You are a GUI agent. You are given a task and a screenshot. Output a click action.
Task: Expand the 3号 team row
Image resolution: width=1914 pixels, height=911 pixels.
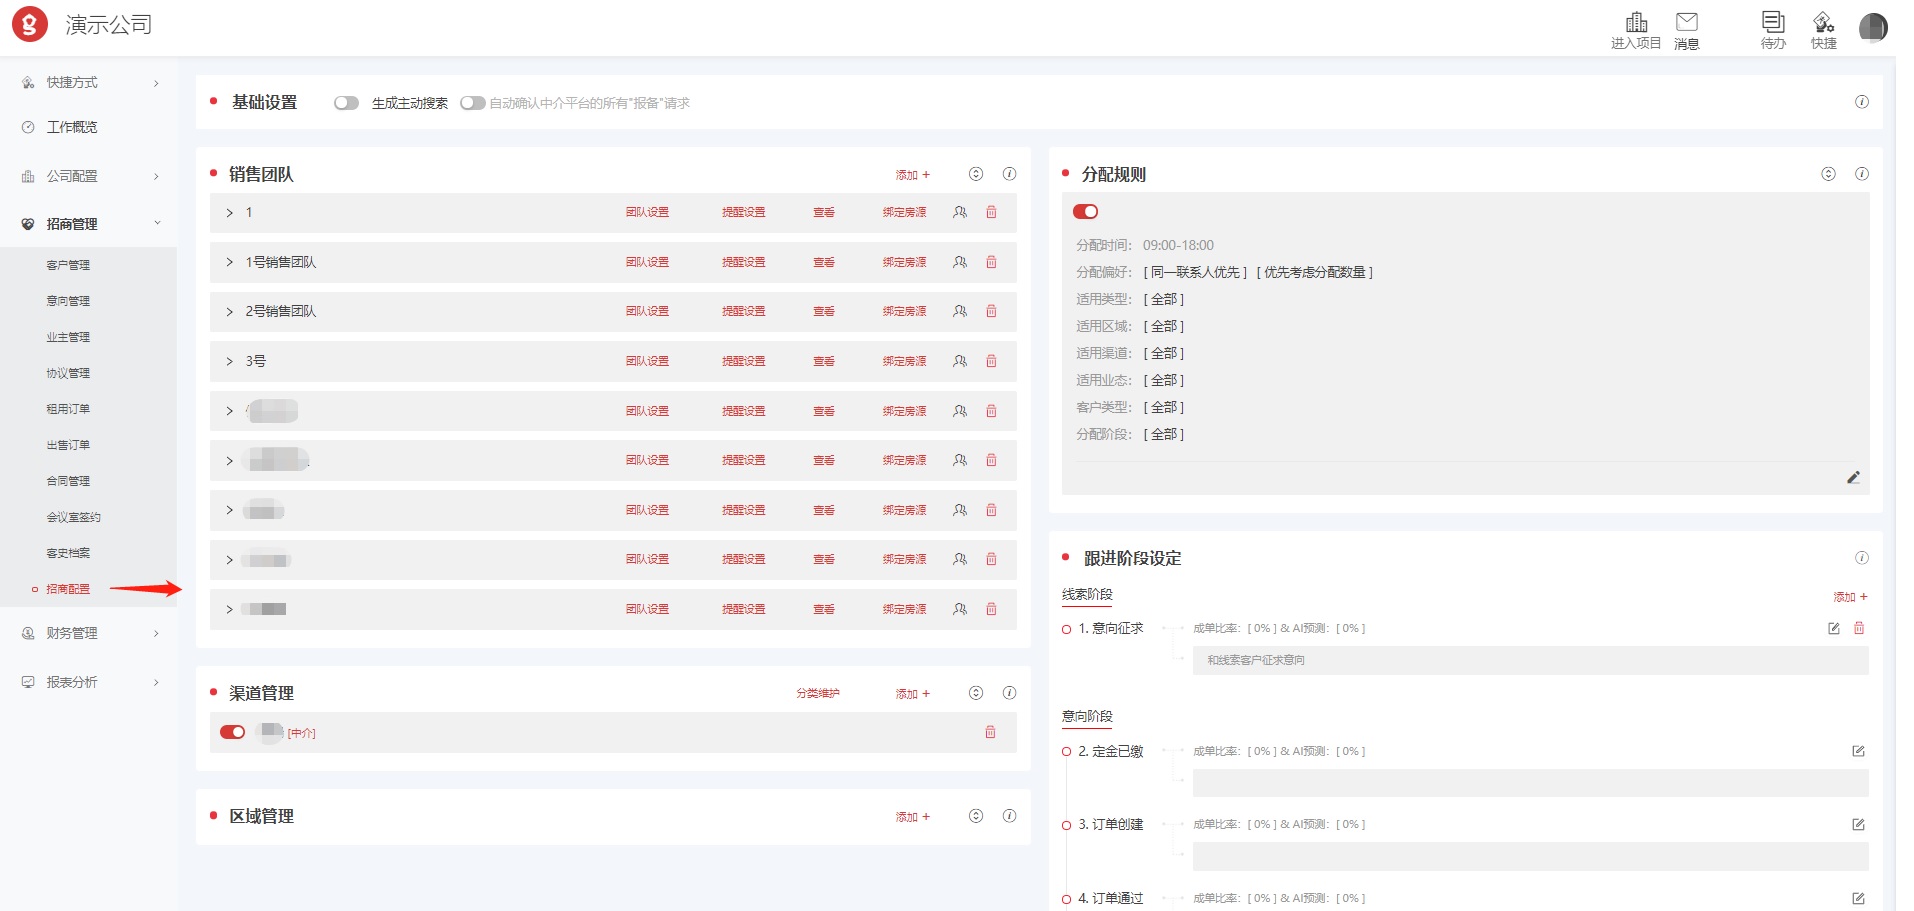[x=229, y=361]
